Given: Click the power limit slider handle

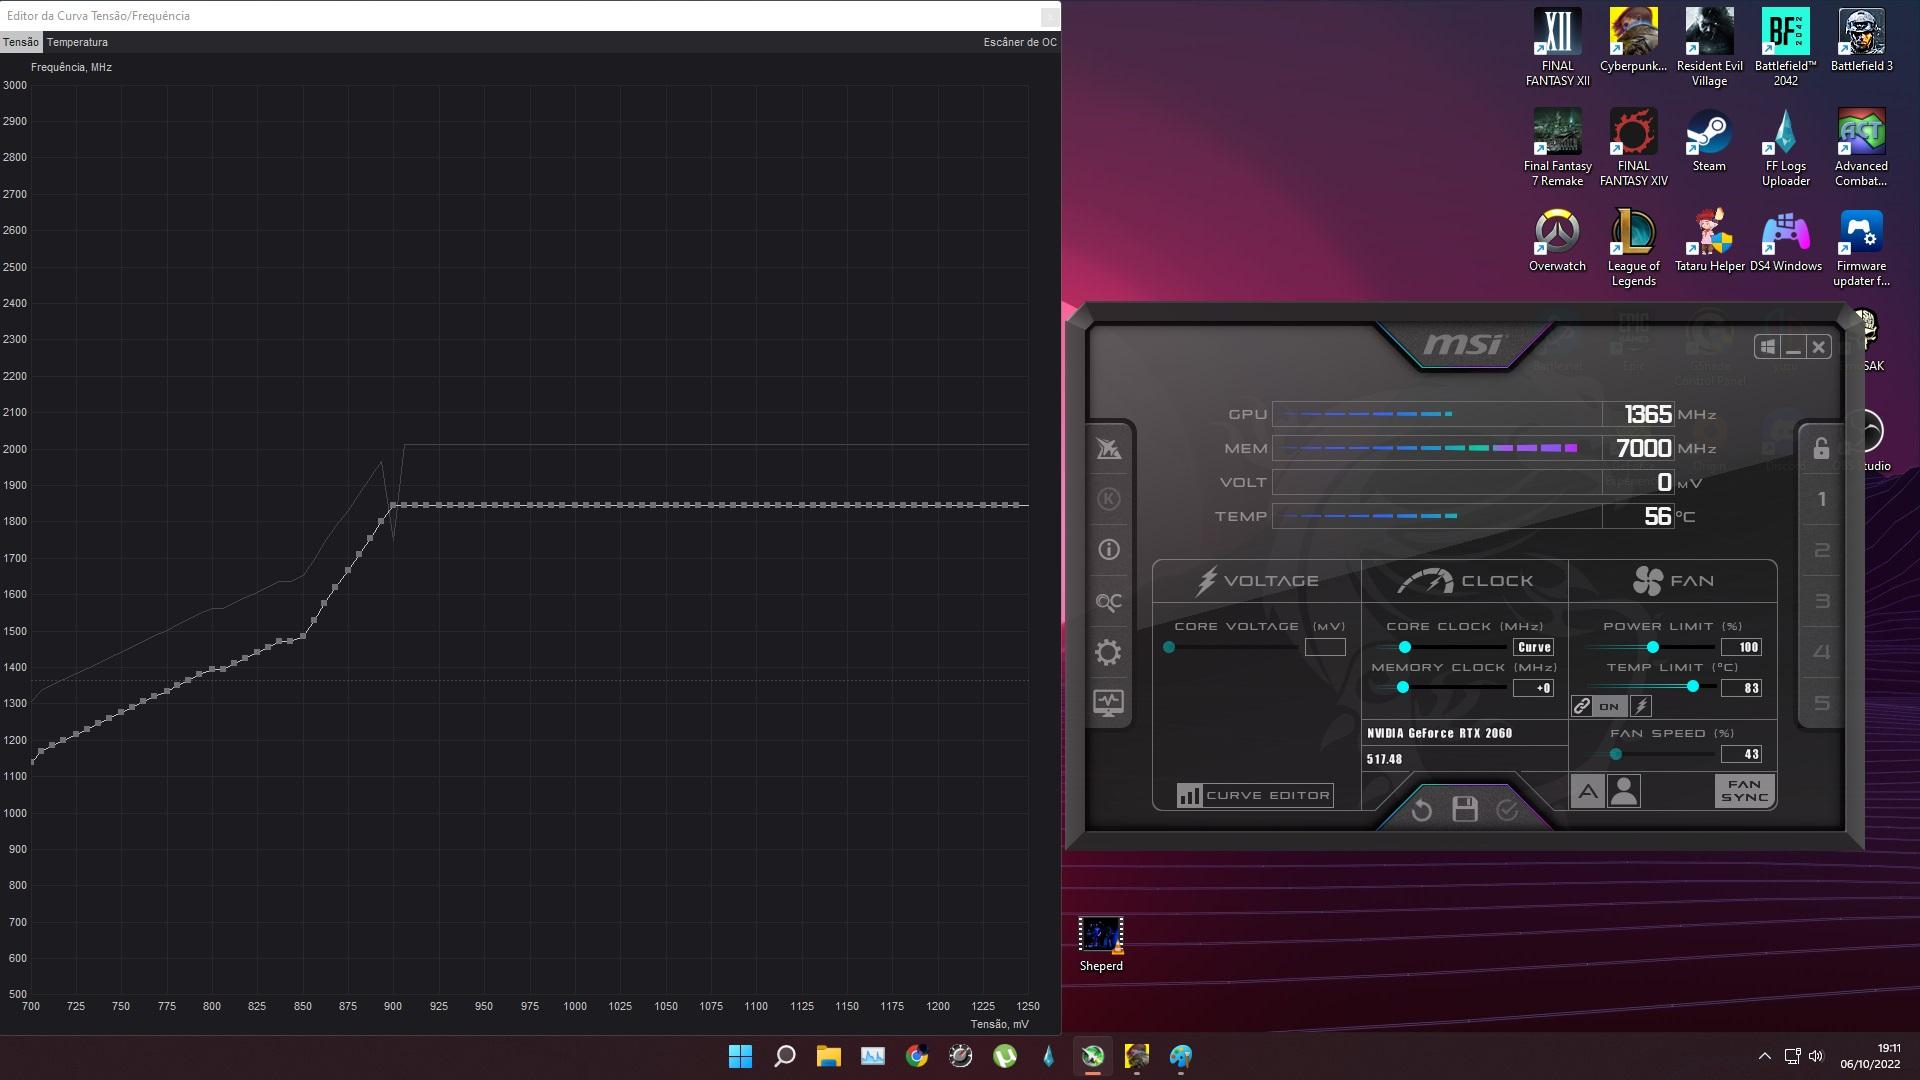Looking at the screenshot, I should 1653,647.
